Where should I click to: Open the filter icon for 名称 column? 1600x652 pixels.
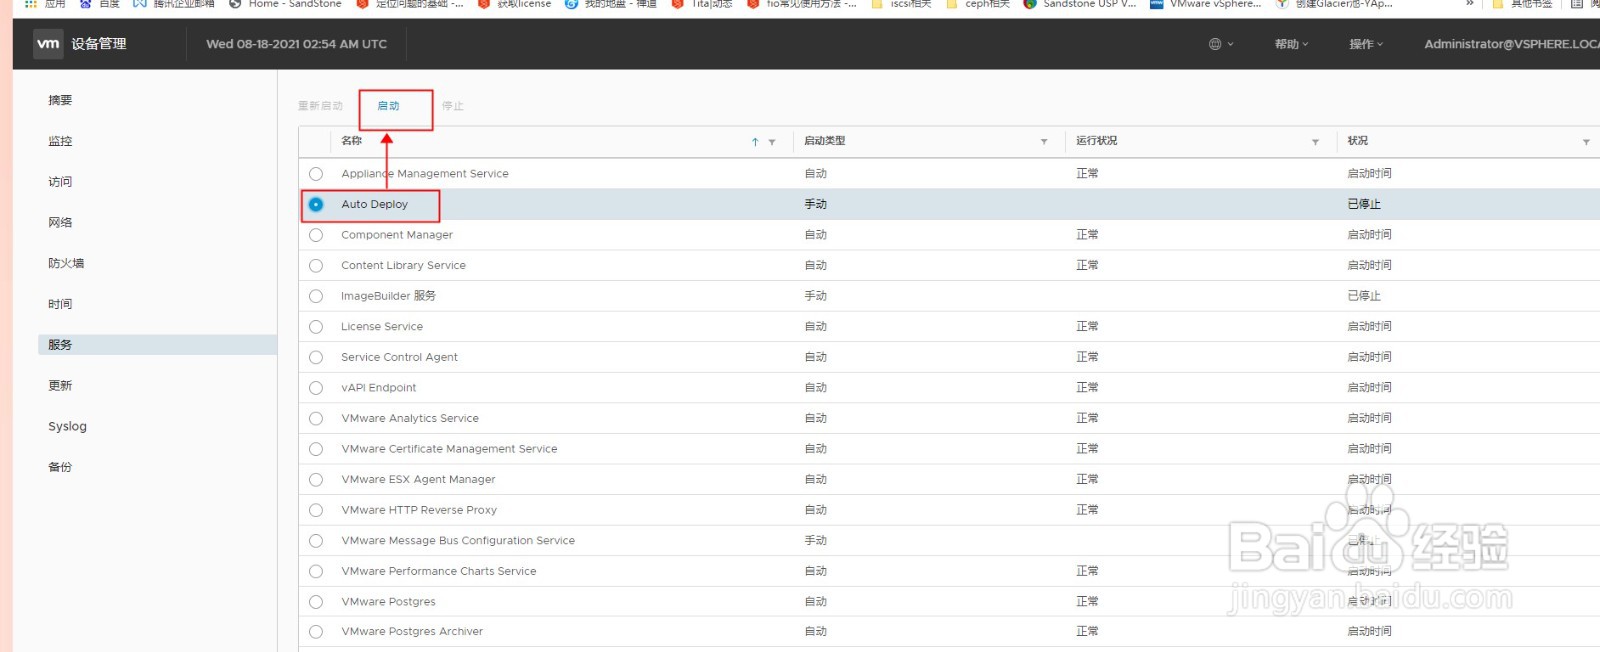click(772, 142)
